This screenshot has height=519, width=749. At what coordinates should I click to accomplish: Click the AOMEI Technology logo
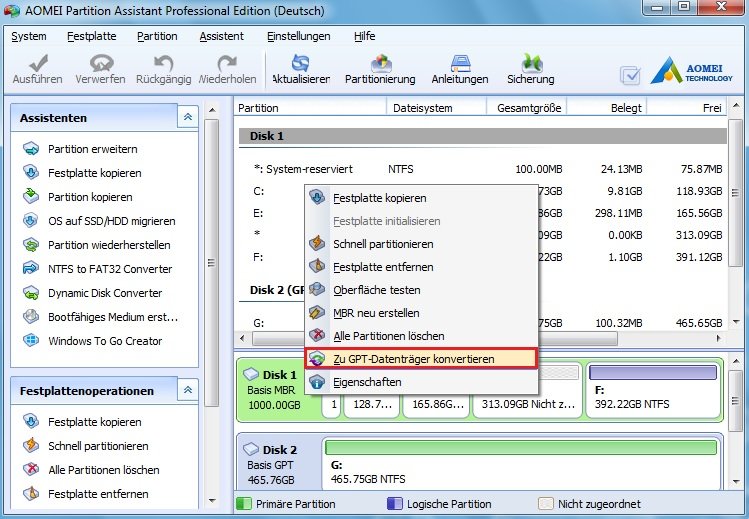click(x=691, y=71)
